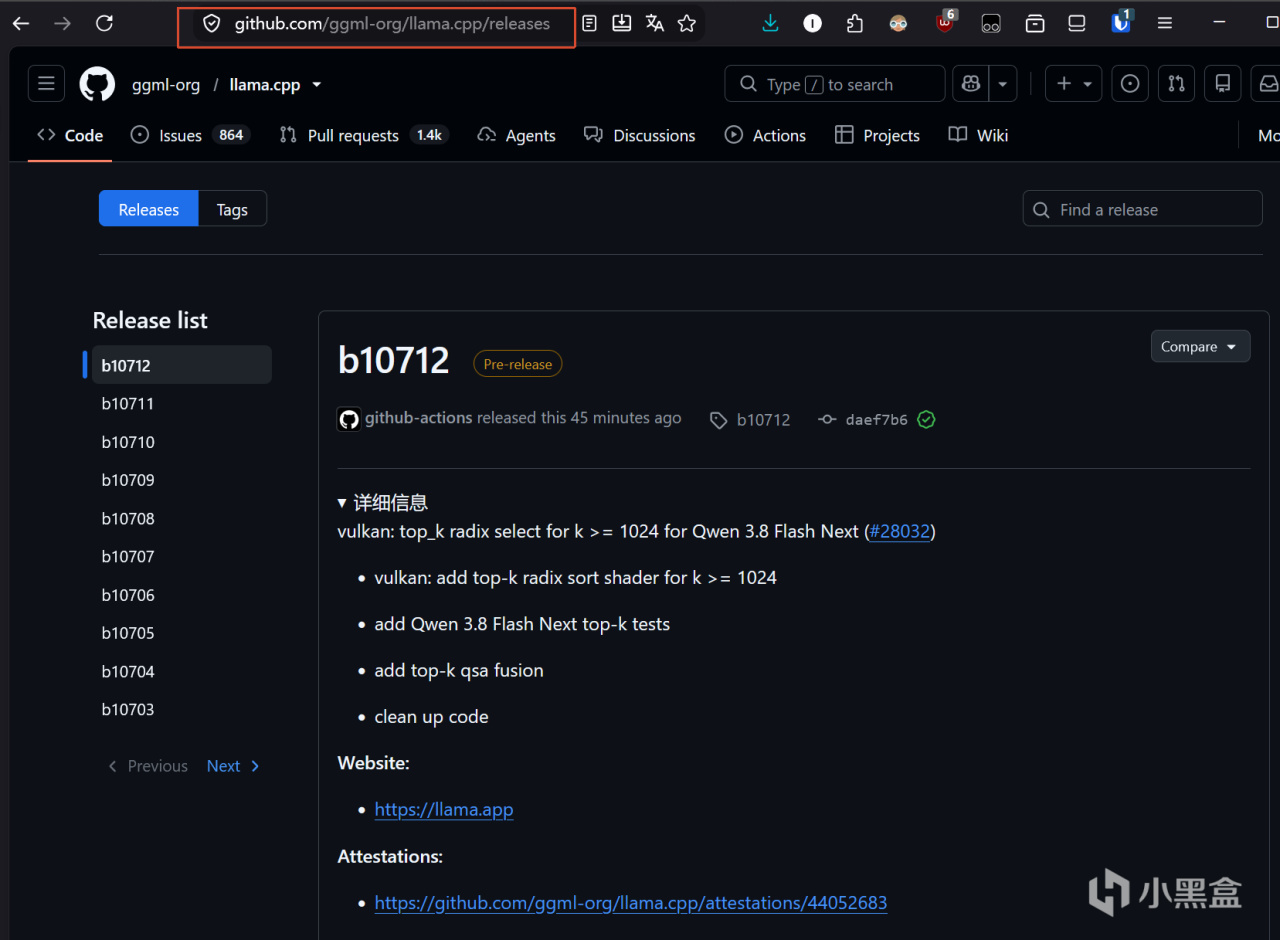This screenshot has height=940, width=1280.
Task: Click the ggml-org owner link
Action: click(166, 85)
